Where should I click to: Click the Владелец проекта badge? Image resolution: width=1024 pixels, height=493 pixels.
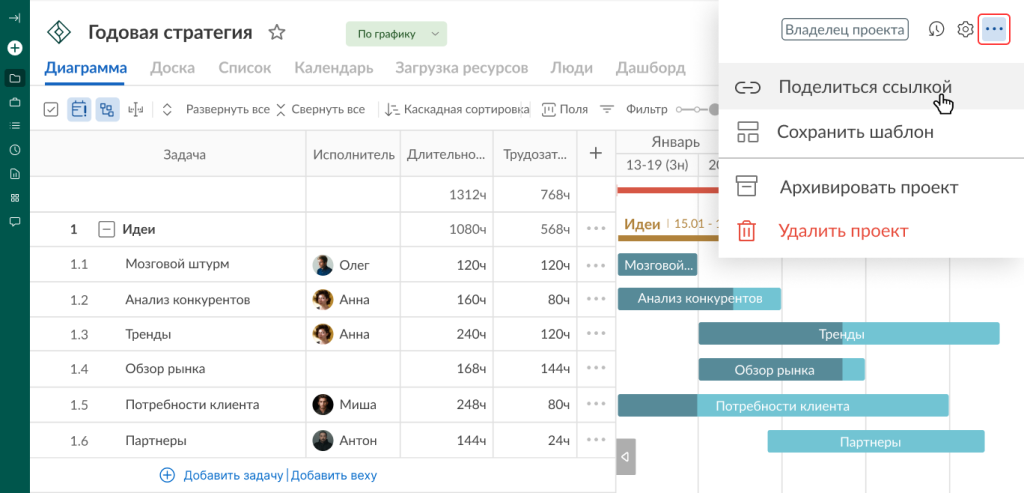(845, 29)
